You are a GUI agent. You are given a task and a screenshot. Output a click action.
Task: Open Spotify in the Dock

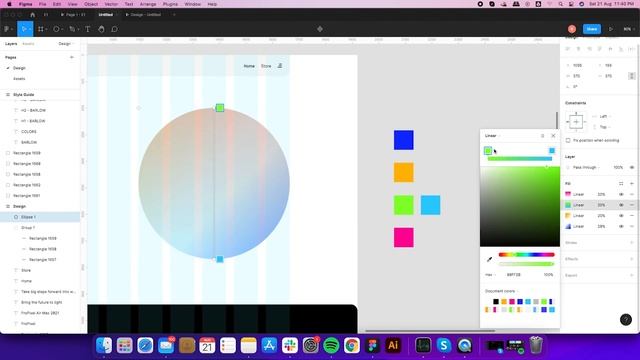pyautogui.click(x=331, y=345)
